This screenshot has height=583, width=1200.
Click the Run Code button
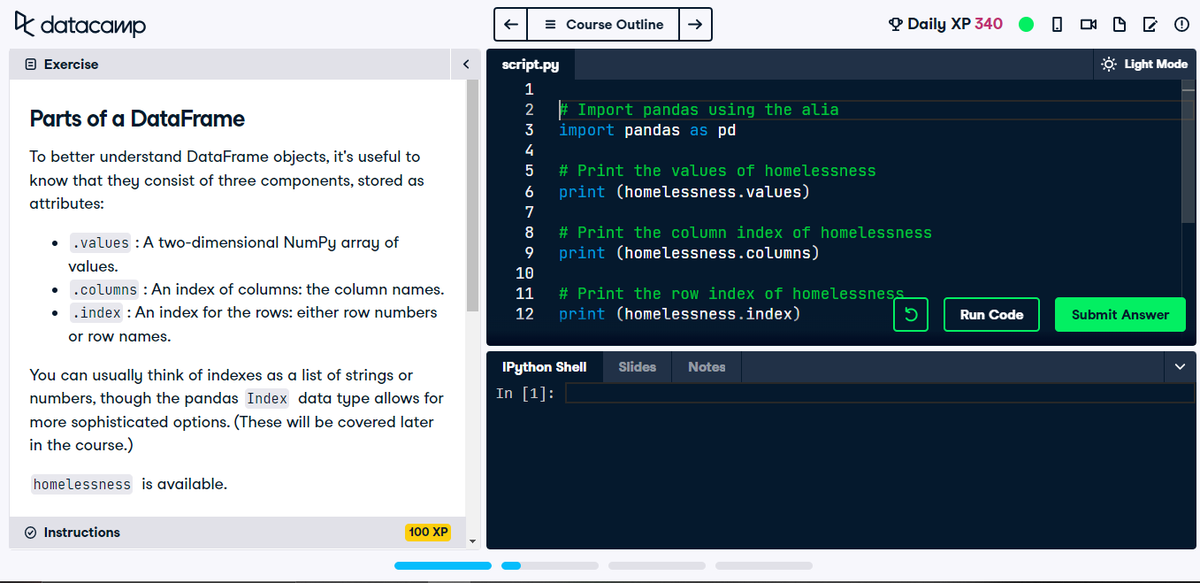pos(991,315)
